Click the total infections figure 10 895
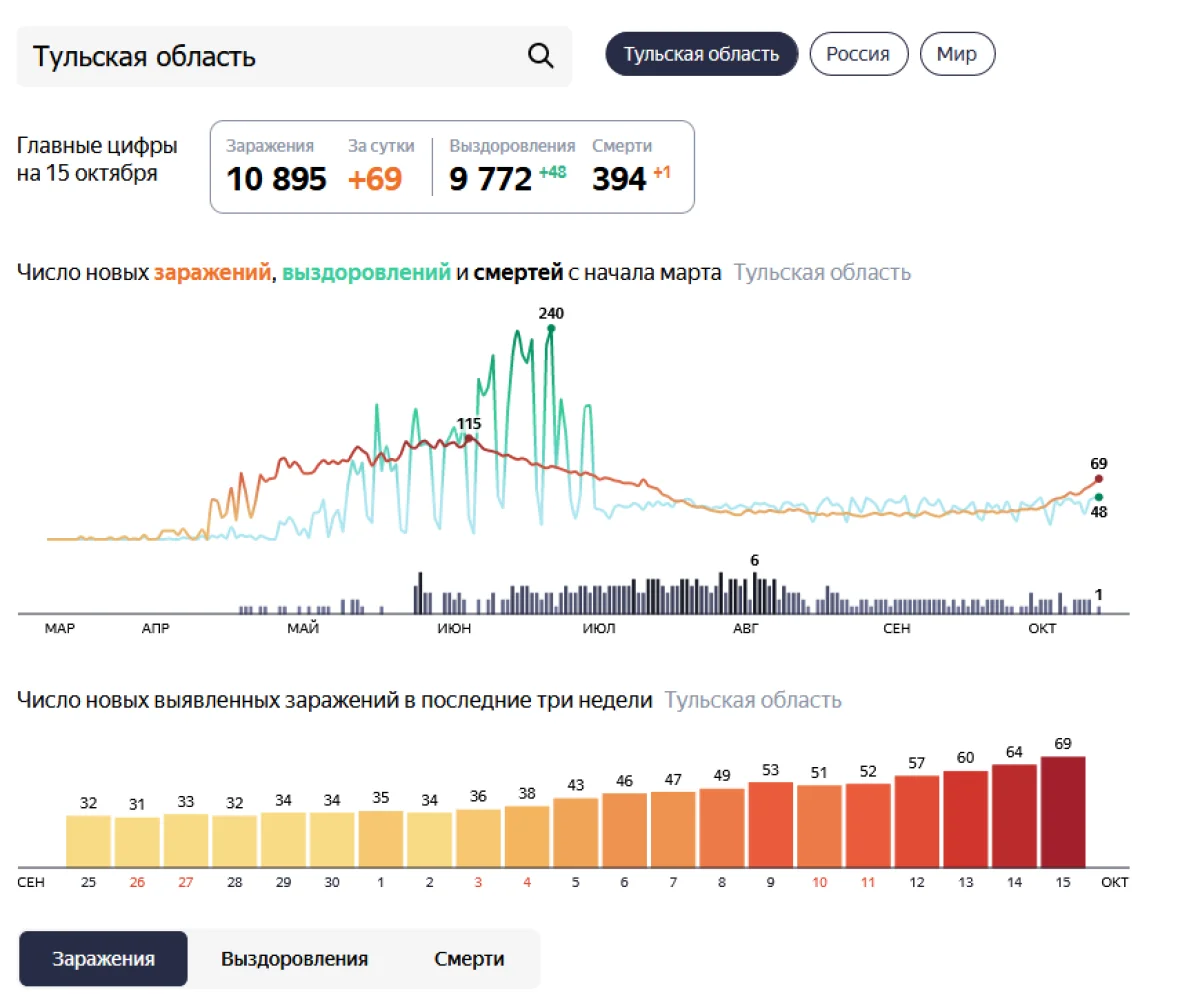This screenshot has height=996, width=1200. click(276, 179)
